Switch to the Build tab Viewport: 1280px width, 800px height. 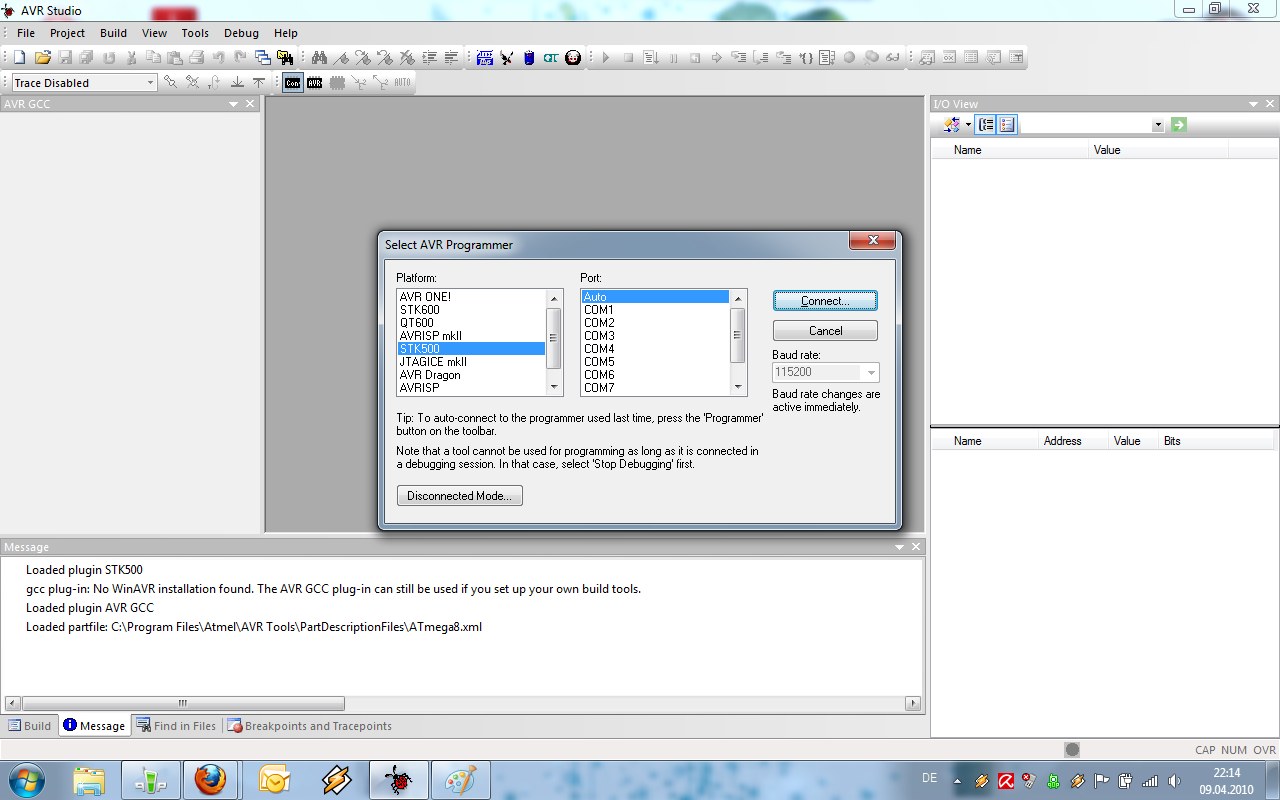point(30,726)
